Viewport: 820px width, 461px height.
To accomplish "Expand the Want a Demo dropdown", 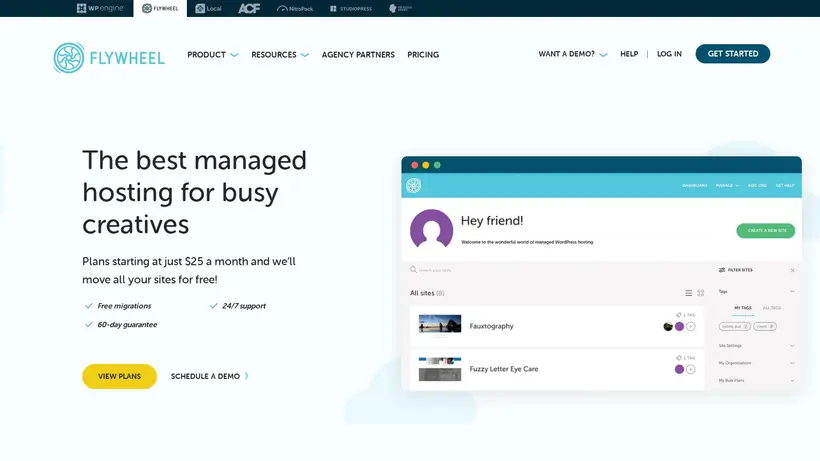I will click(x=573, y=54).
